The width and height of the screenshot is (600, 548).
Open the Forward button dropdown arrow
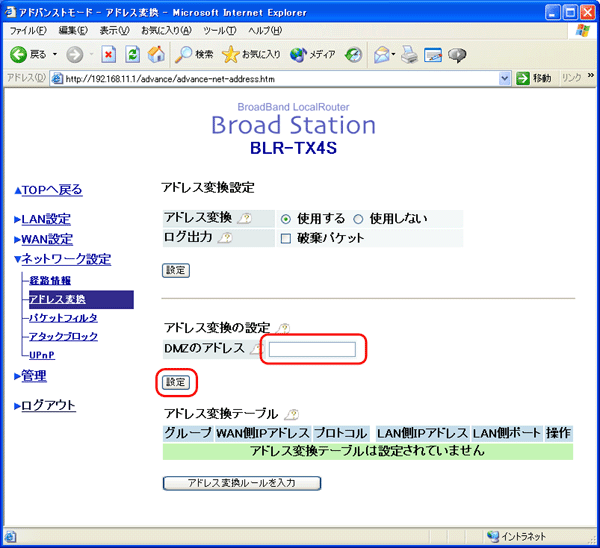91,55
